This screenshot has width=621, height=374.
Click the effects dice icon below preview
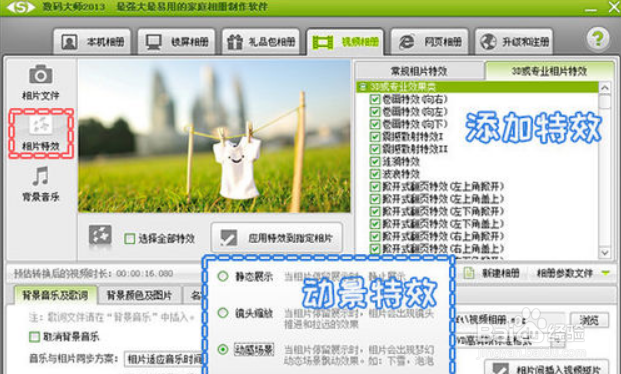pyautogui.click(x=100, y=235)
